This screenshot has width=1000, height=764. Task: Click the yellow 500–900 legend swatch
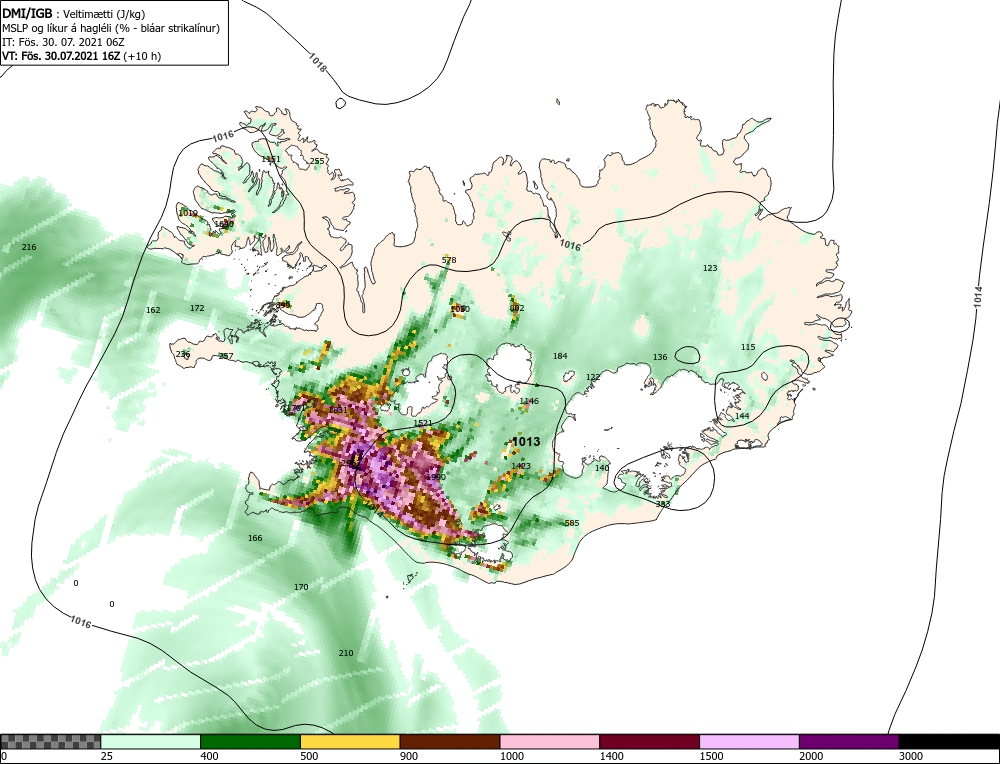point(350,742)
